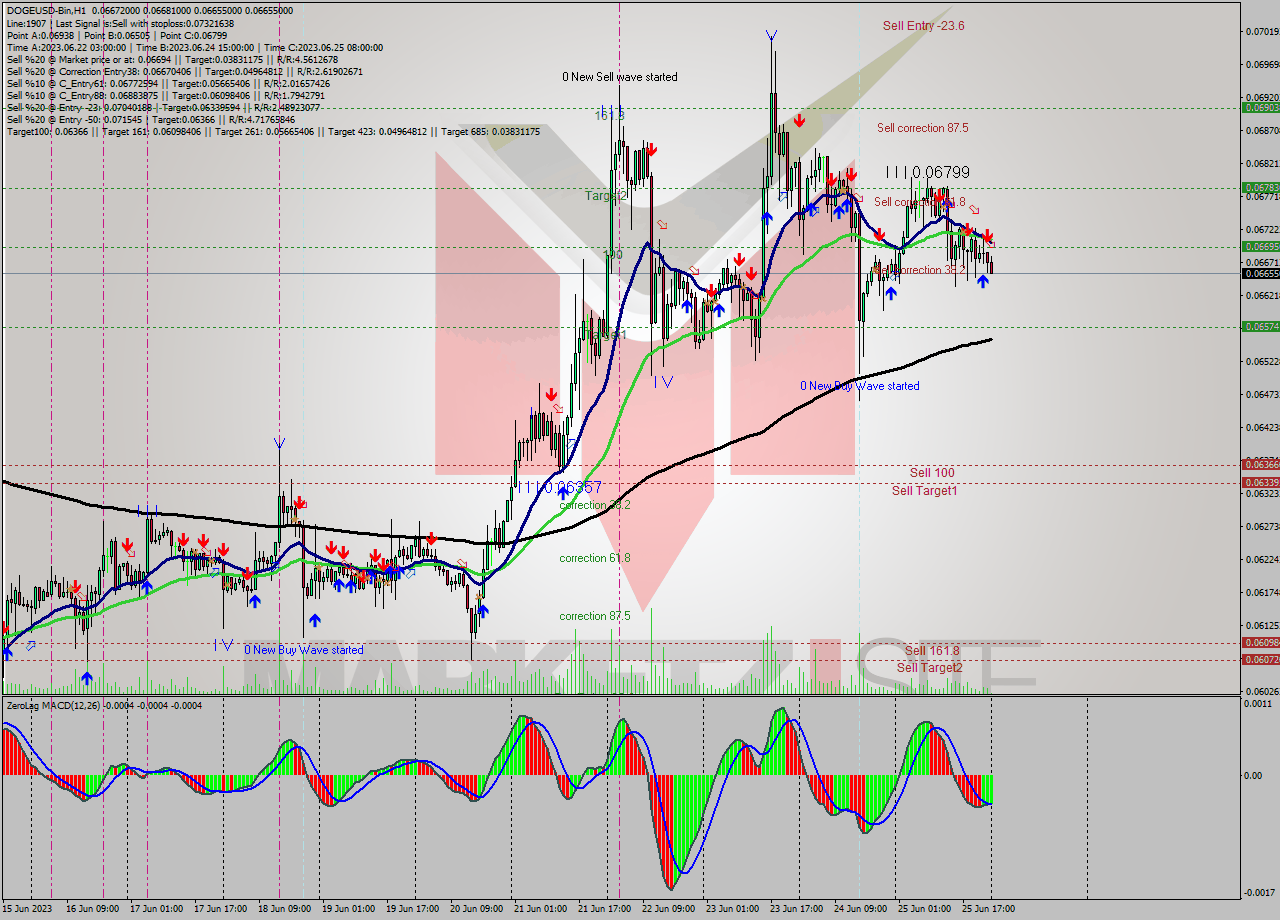This screenshot has height=920, width=1280.
Task: Click the green 'correction 61.8' label
Action: (595, 558)
